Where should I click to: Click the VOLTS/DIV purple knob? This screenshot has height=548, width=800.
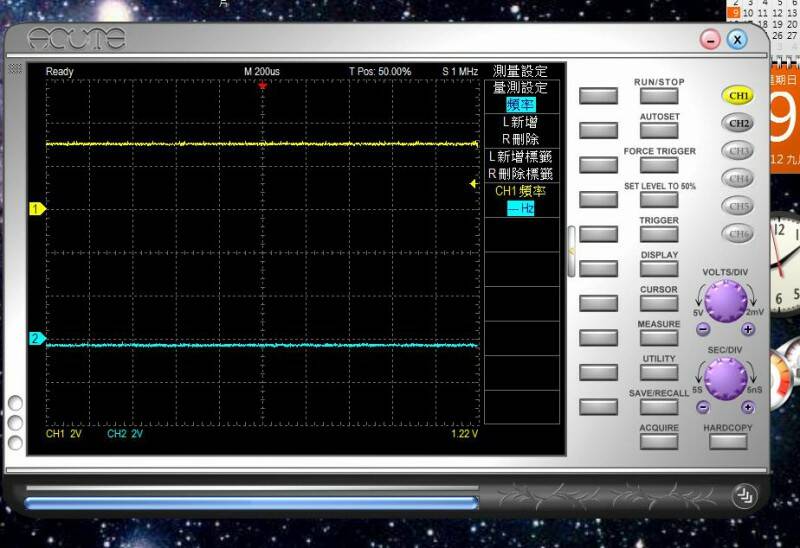(x=725, y=301)
